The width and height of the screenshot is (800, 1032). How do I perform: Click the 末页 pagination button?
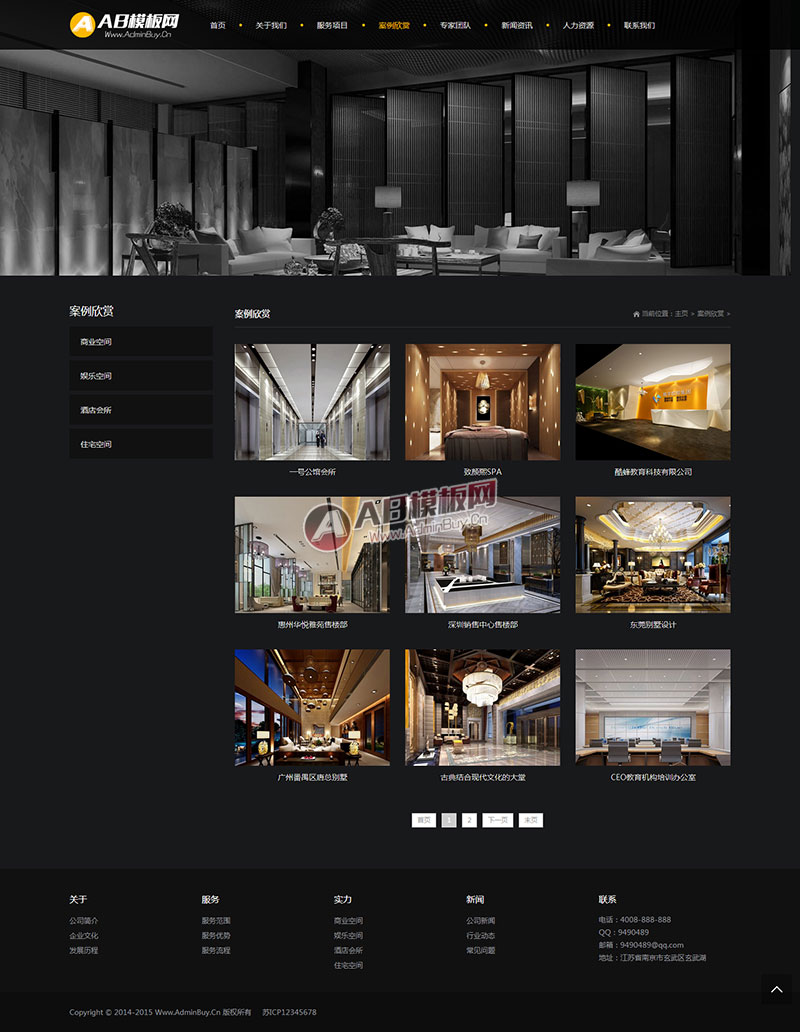[x=531, y=820]
